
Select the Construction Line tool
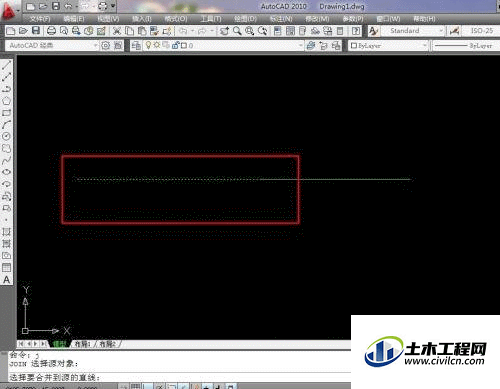click(x=7, y=77)
